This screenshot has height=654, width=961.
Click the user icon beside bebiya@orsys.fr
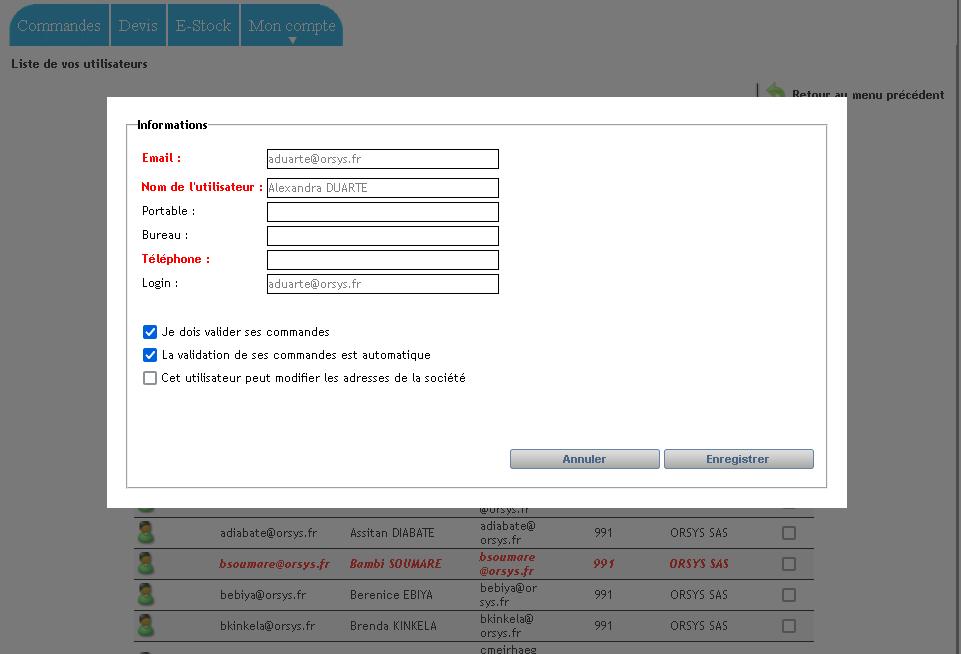point(147,594)
